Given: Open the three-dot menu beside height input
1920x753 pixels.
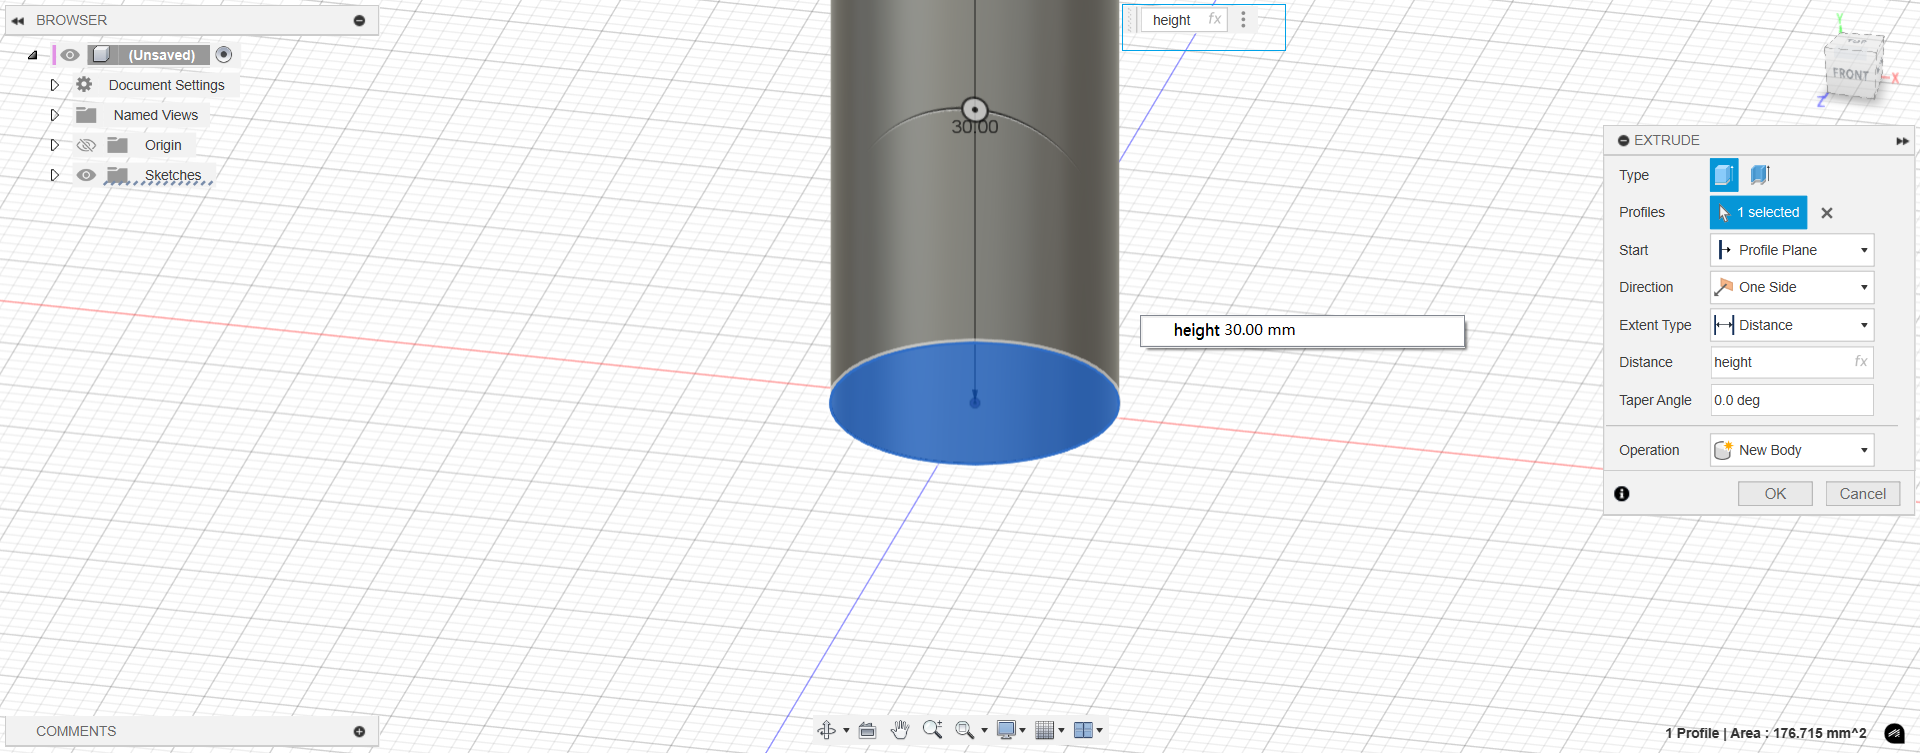Looking at the screenshot, I should (x=1243, y=20).
